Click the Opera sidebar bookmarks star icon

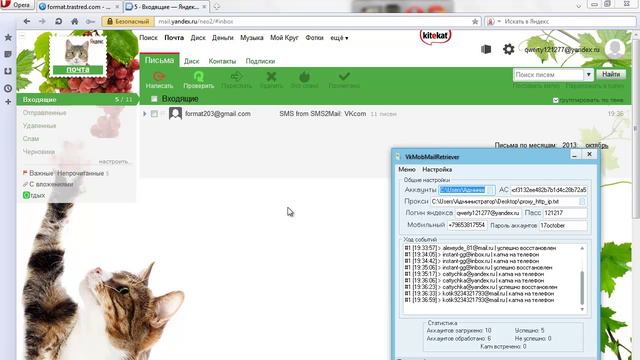click(8, 38)
